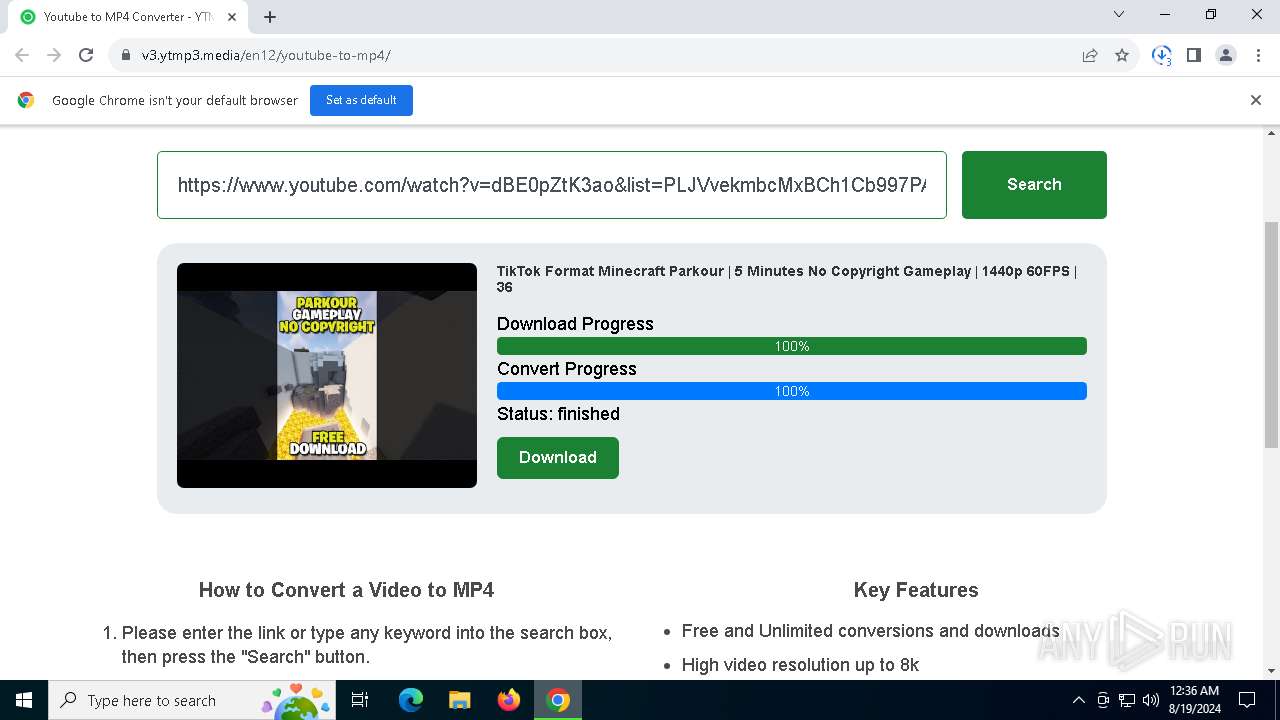Click the 'Status: finished' text
1280x720 pixels.
tap(558, 414)
